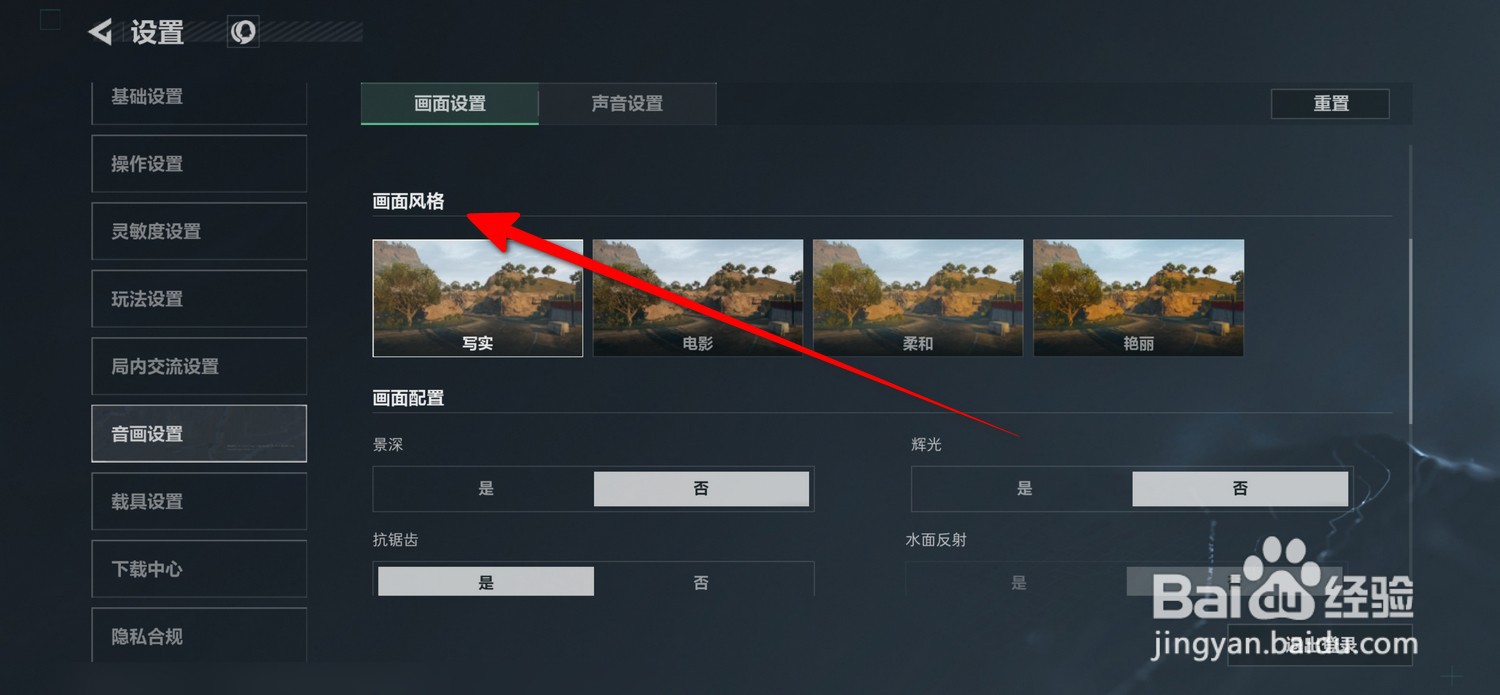Set 景深 to 是
This screenshot has width=1500, height=695.
[486, 489]
